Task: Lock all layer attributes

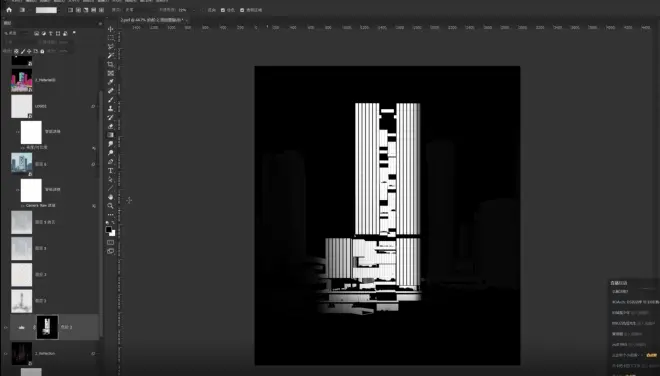Action: click(42, 51)
